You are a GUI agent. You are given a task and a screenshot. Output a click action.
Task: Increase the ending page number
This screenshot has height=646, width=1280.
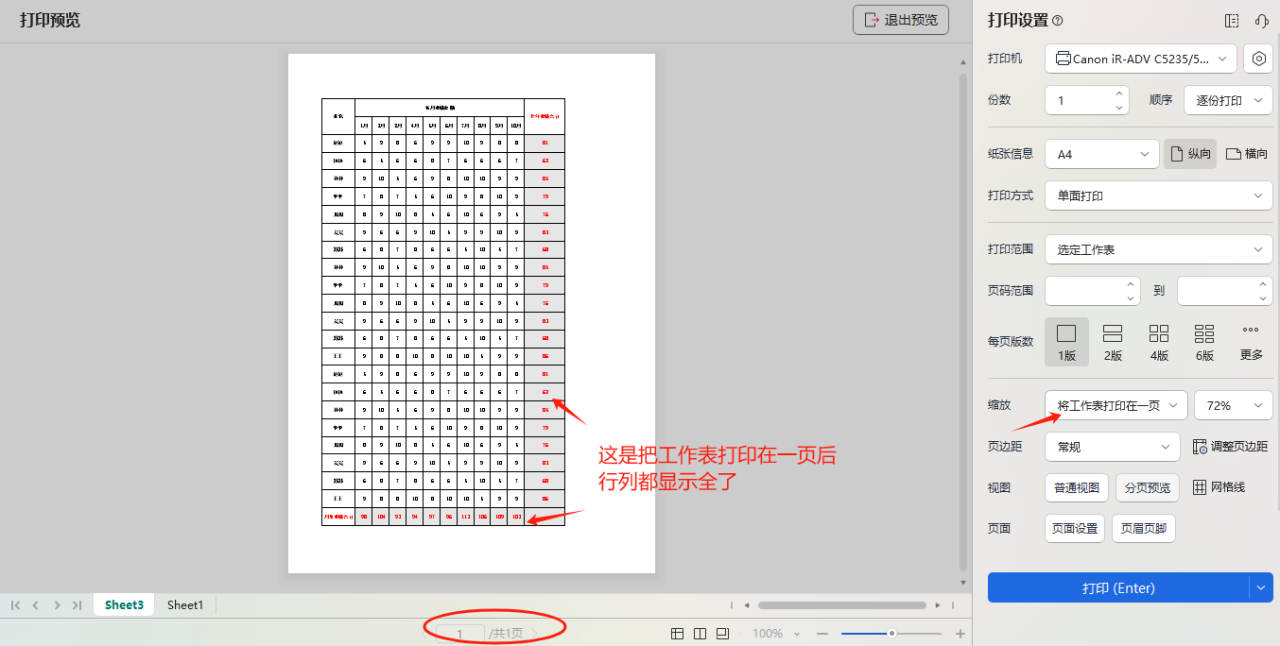[x=1264, y=284]
